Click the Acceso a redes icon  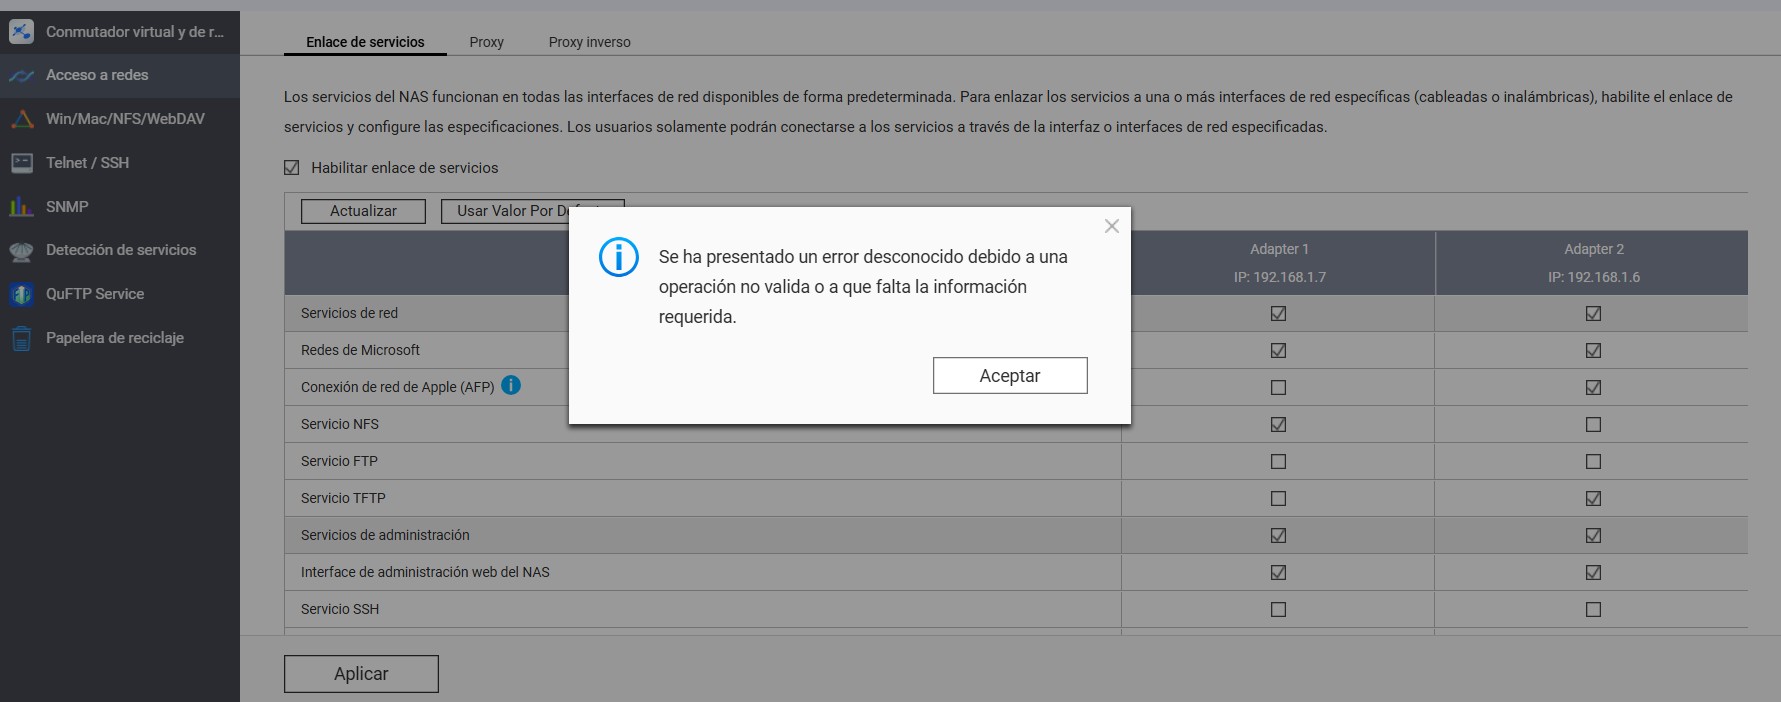point(21,75)
